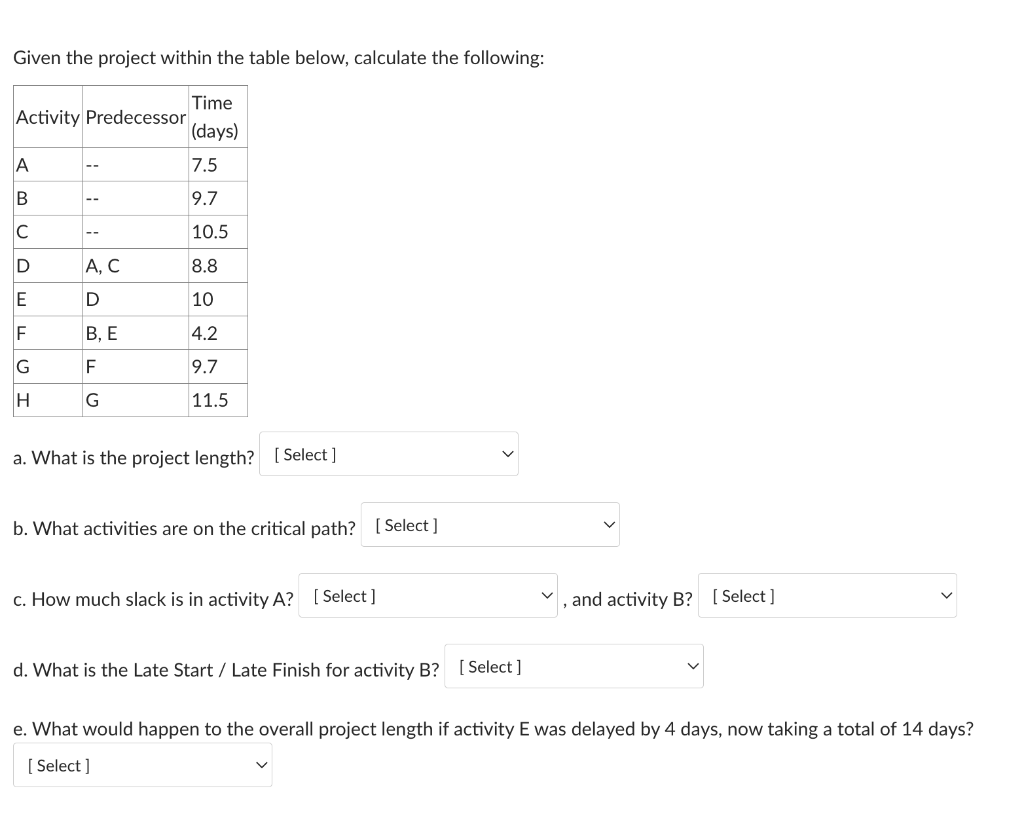Select the Activity column header

(46, 116)
